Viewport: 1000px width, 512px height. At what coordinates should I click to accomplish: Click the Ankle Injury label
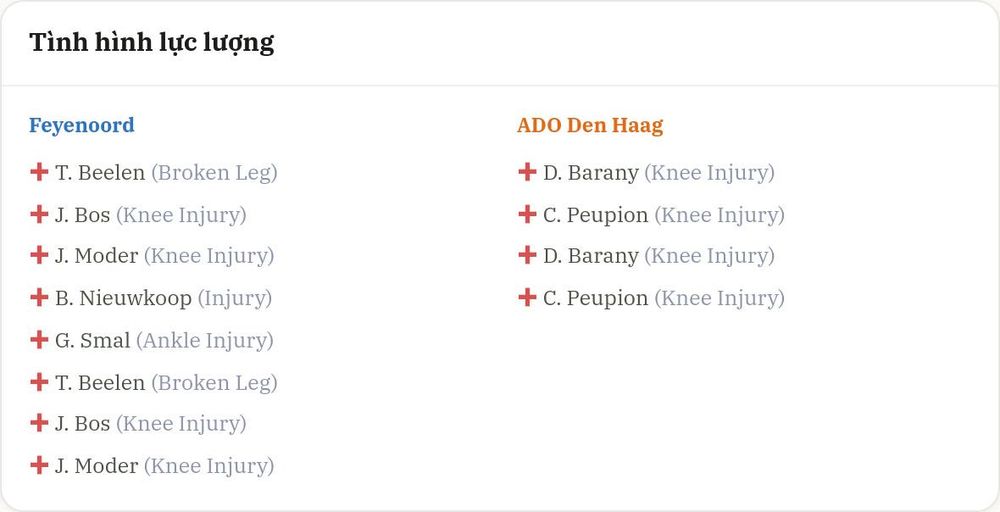click(x=205, y=340)
